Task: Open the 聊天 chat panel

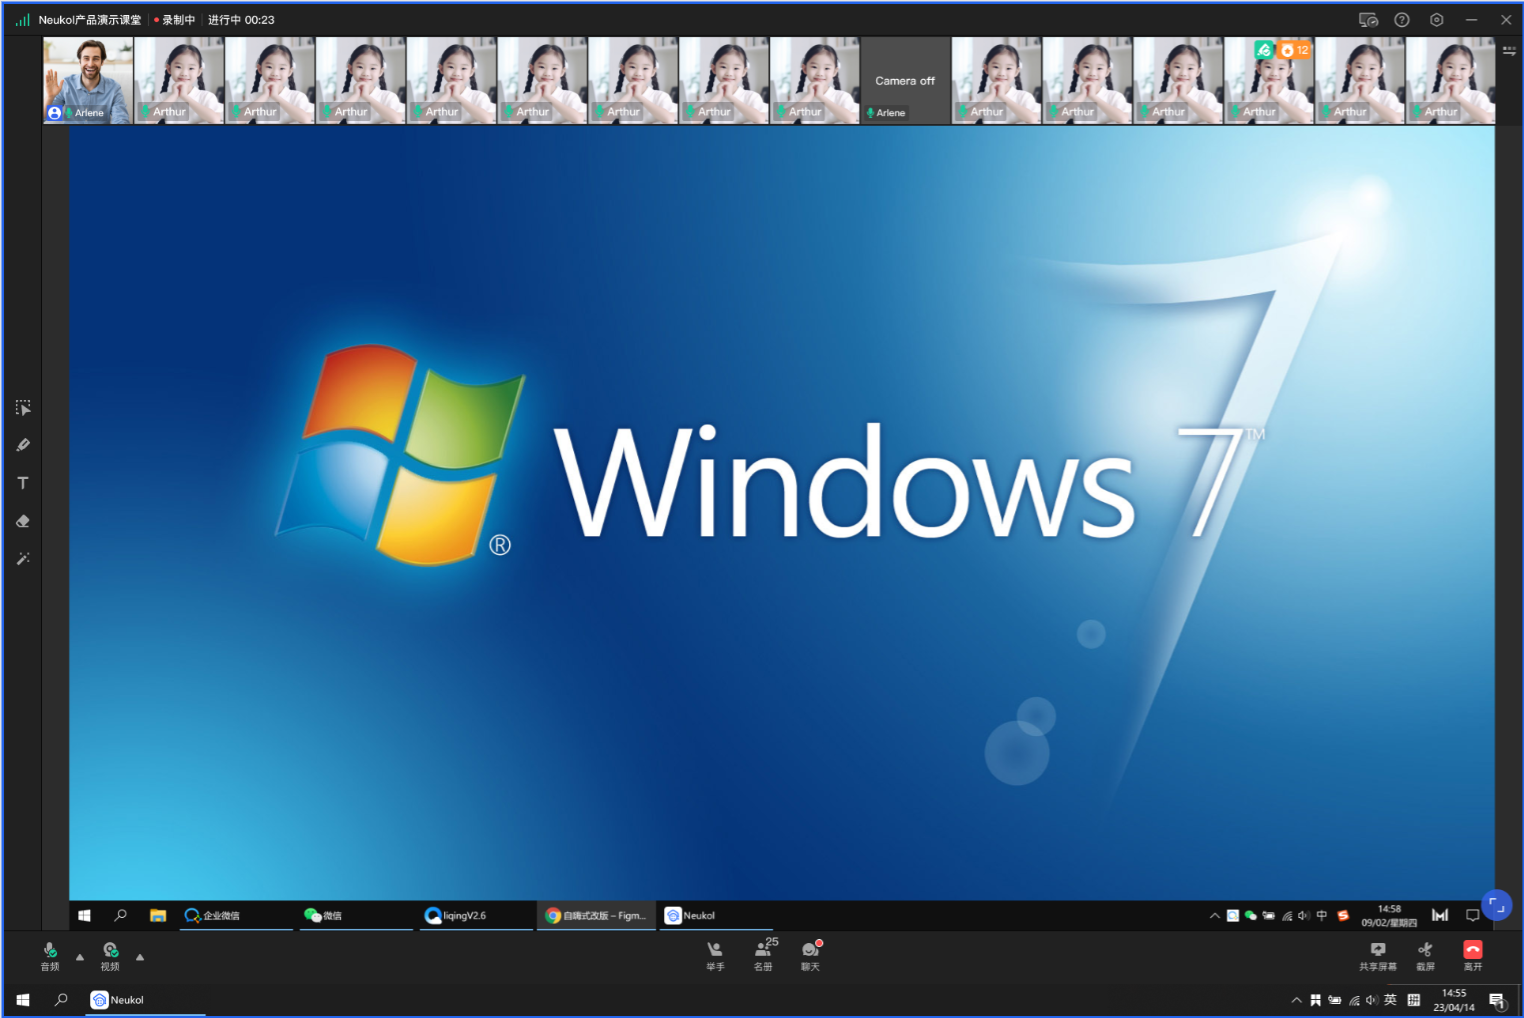Action: (x=811, y=956)
